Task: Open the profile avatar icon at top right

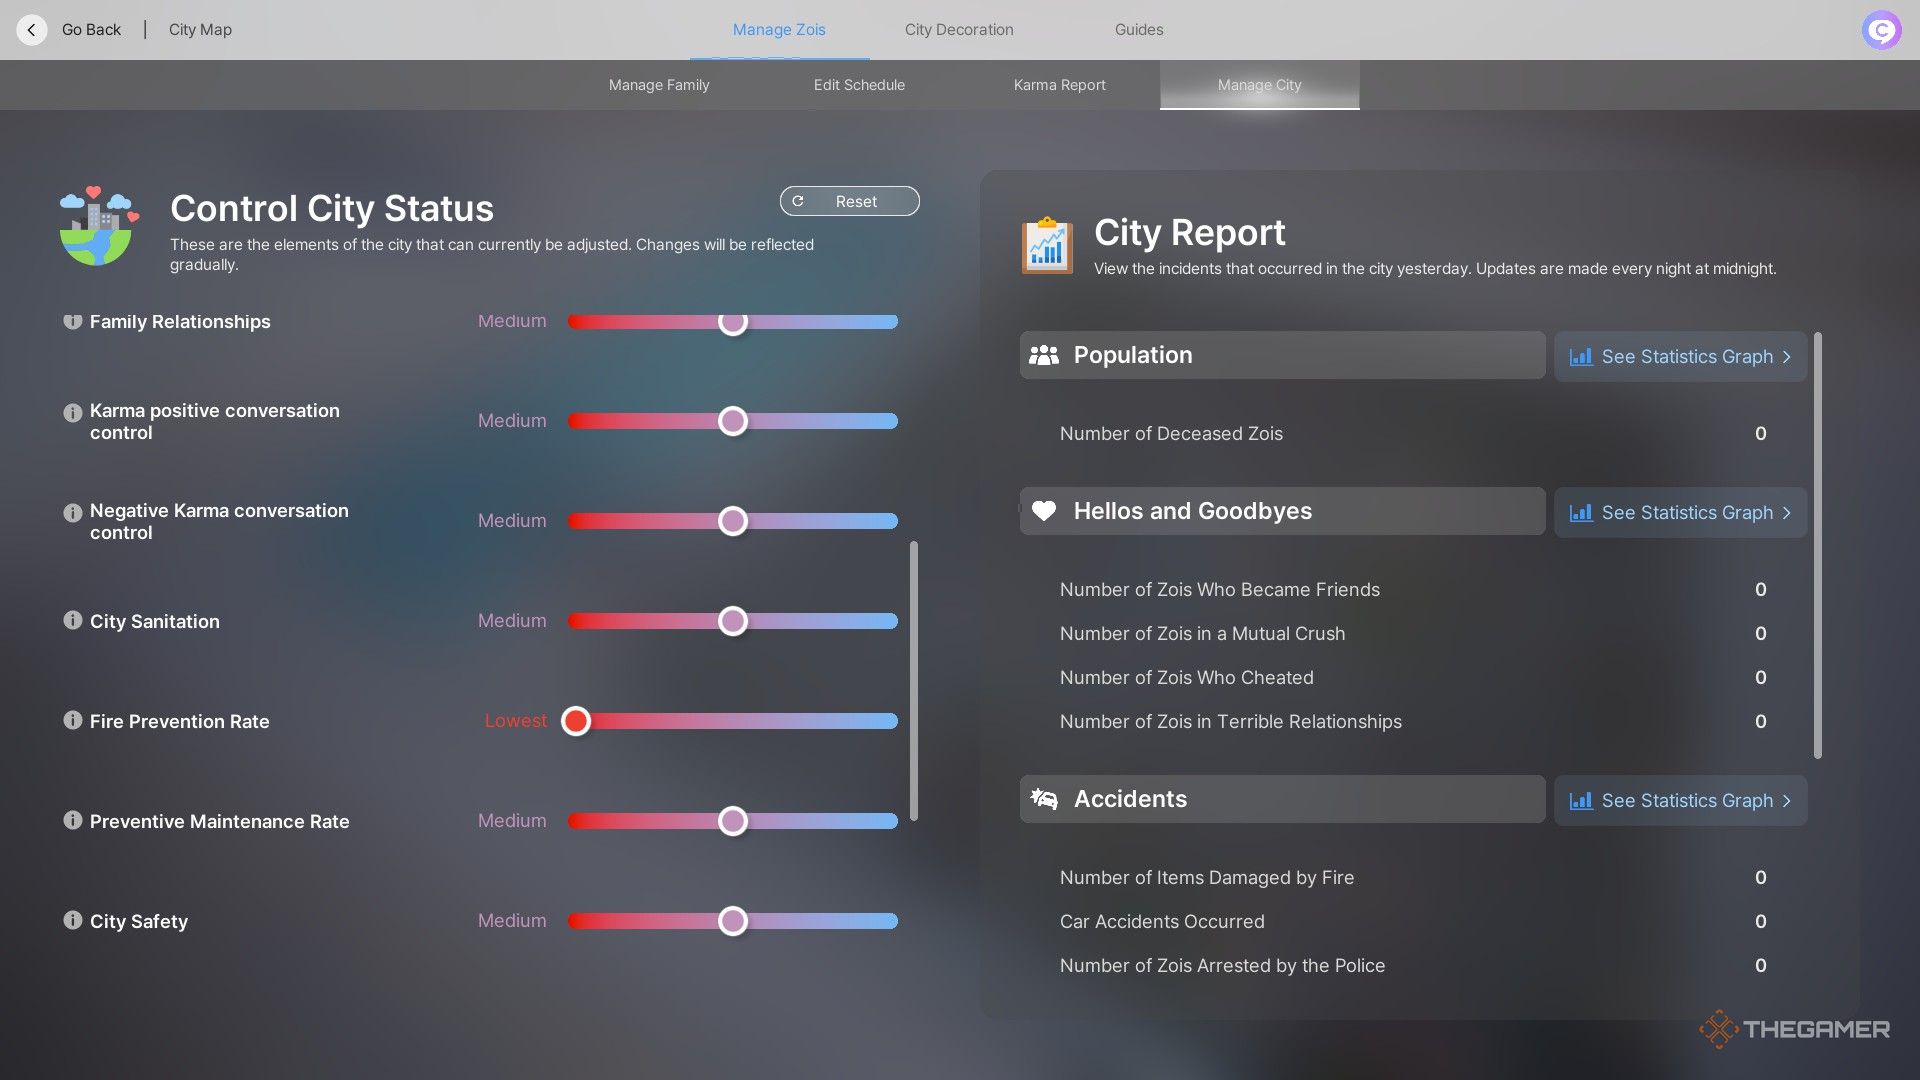Action: (1881, 30)
